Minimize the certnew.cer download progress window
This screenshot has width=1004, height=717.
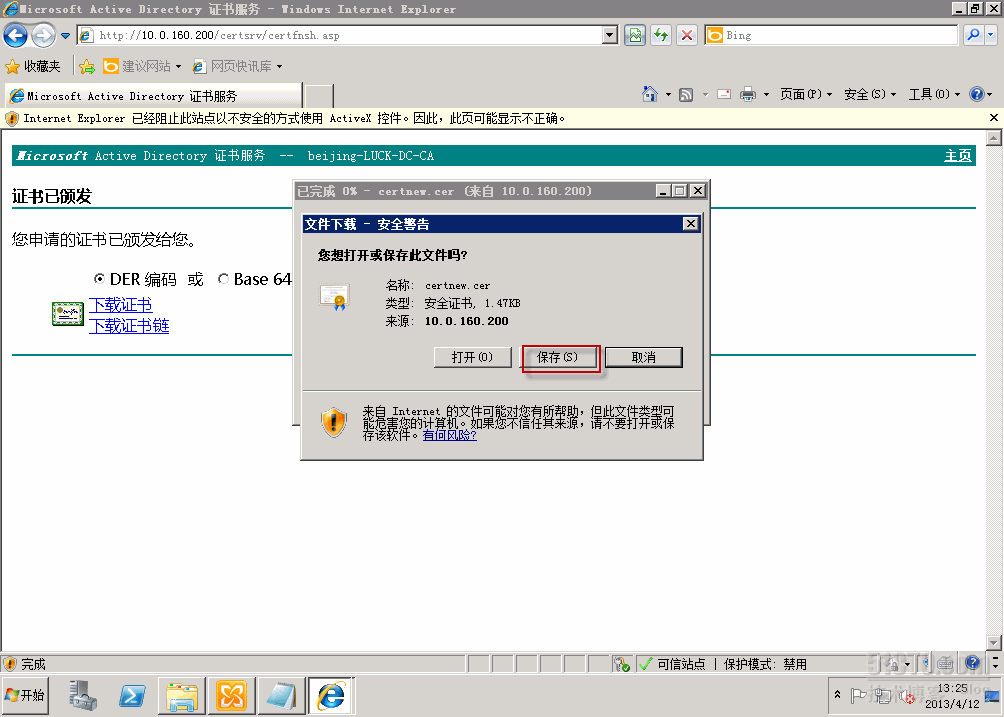click(663, 191)
